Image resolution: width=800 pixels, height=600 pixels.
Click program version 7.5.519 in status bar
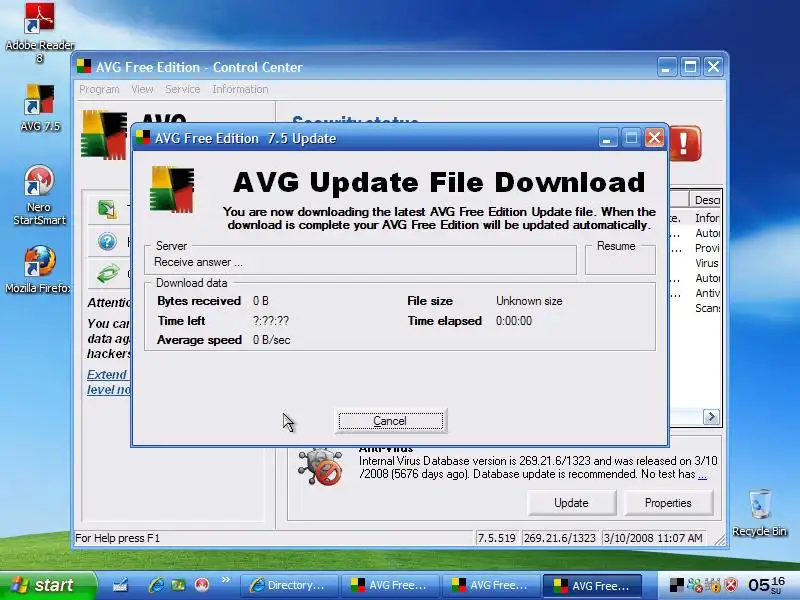click(x=496, y=538)
